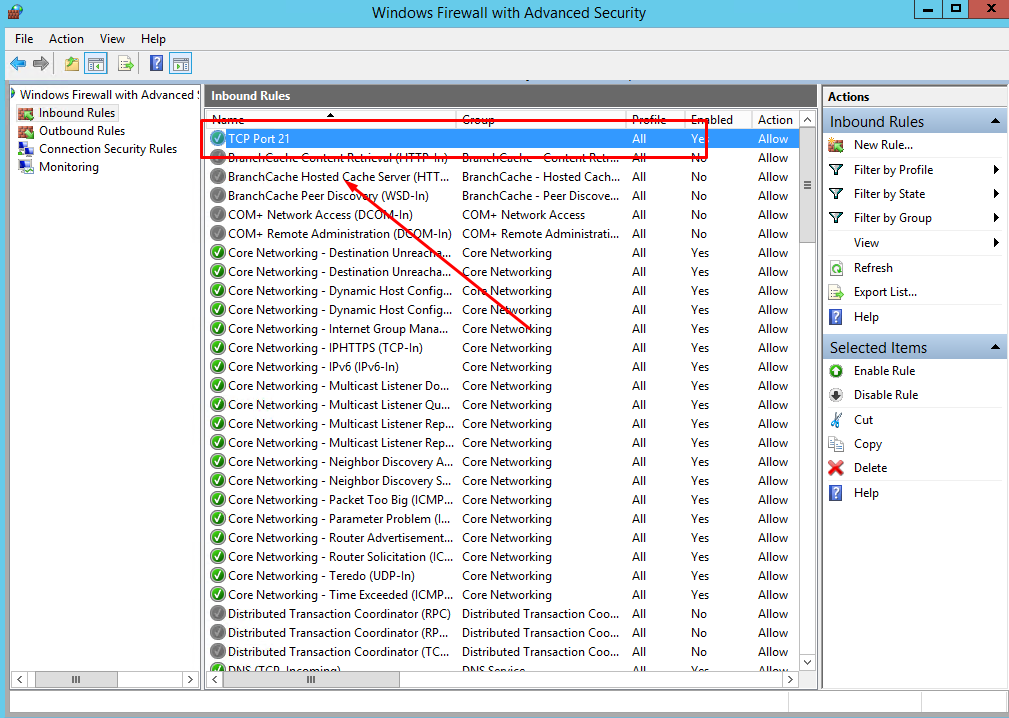
Task: Click the green Enable Rule icon
Action: coord(836,371)
